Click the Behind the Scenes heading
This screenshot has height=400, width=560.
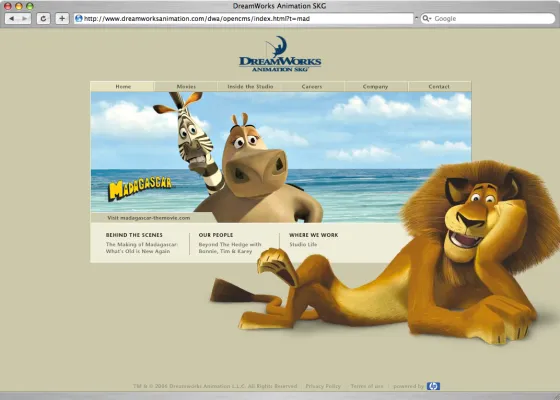(134, 235)
